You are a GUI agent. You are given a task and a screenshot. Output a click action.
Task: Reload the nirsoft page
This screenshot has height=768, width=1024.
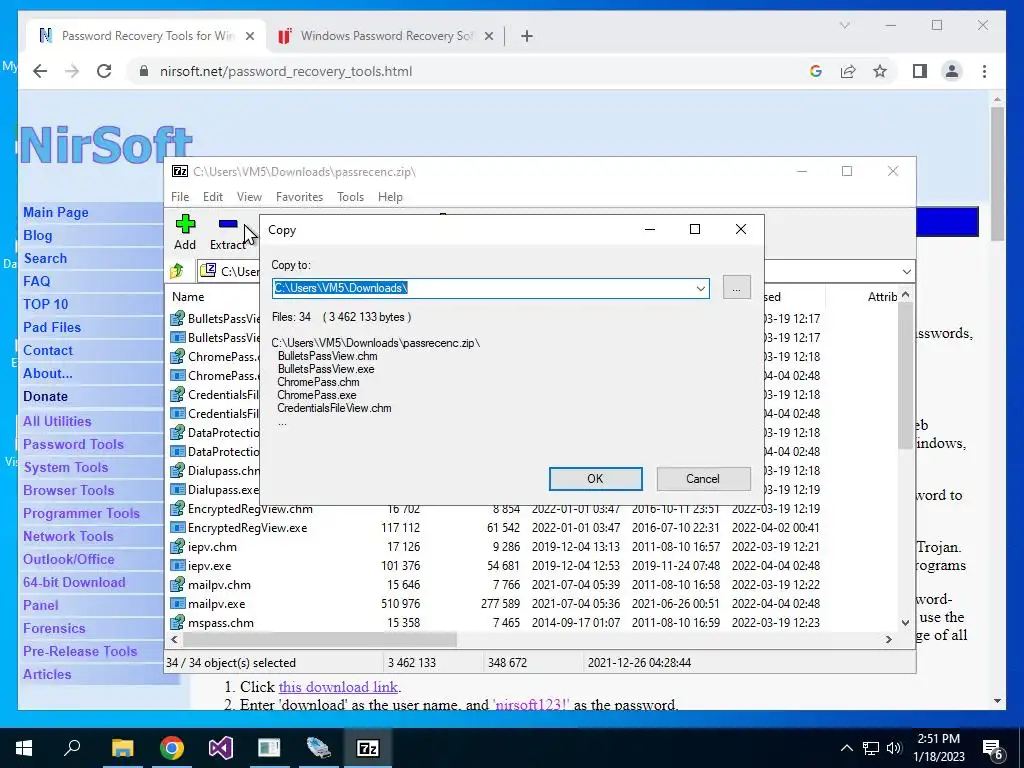click(104, 71)
